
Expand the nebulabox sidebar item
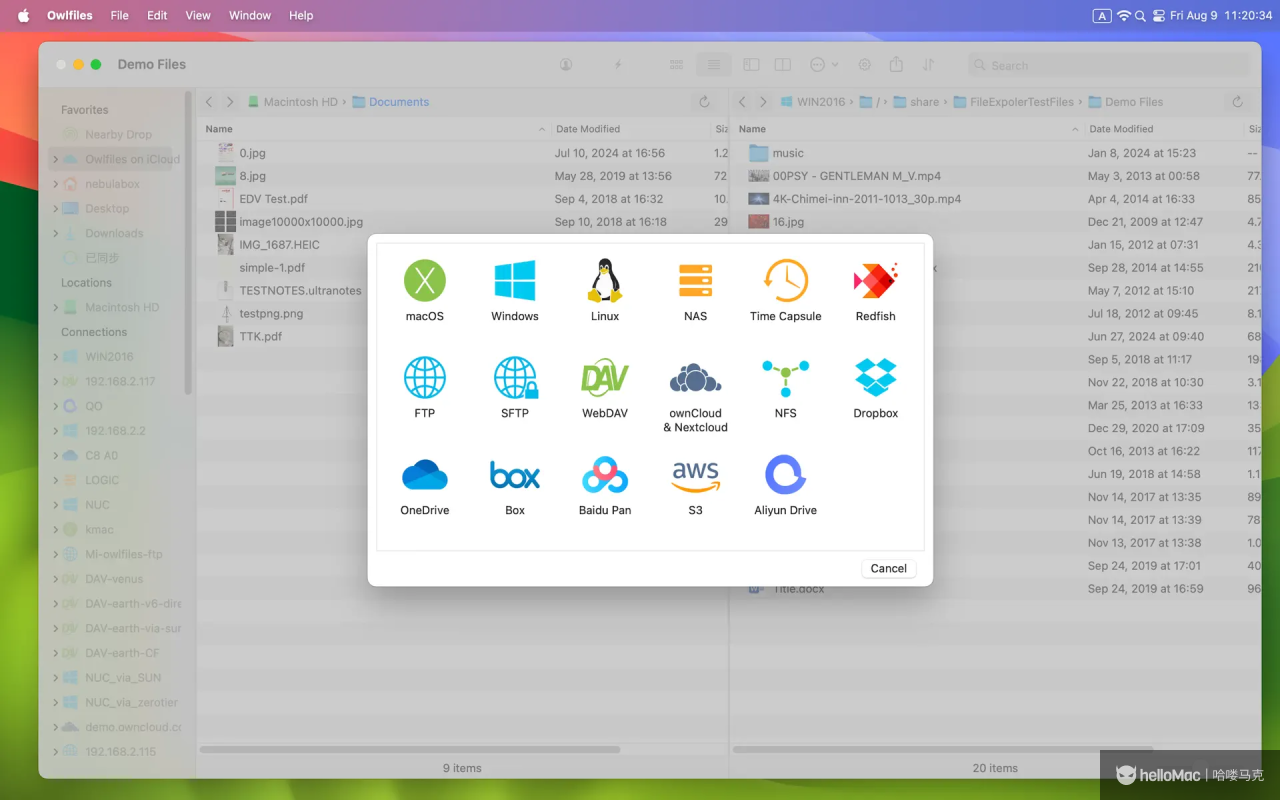(x=56, y=184)
